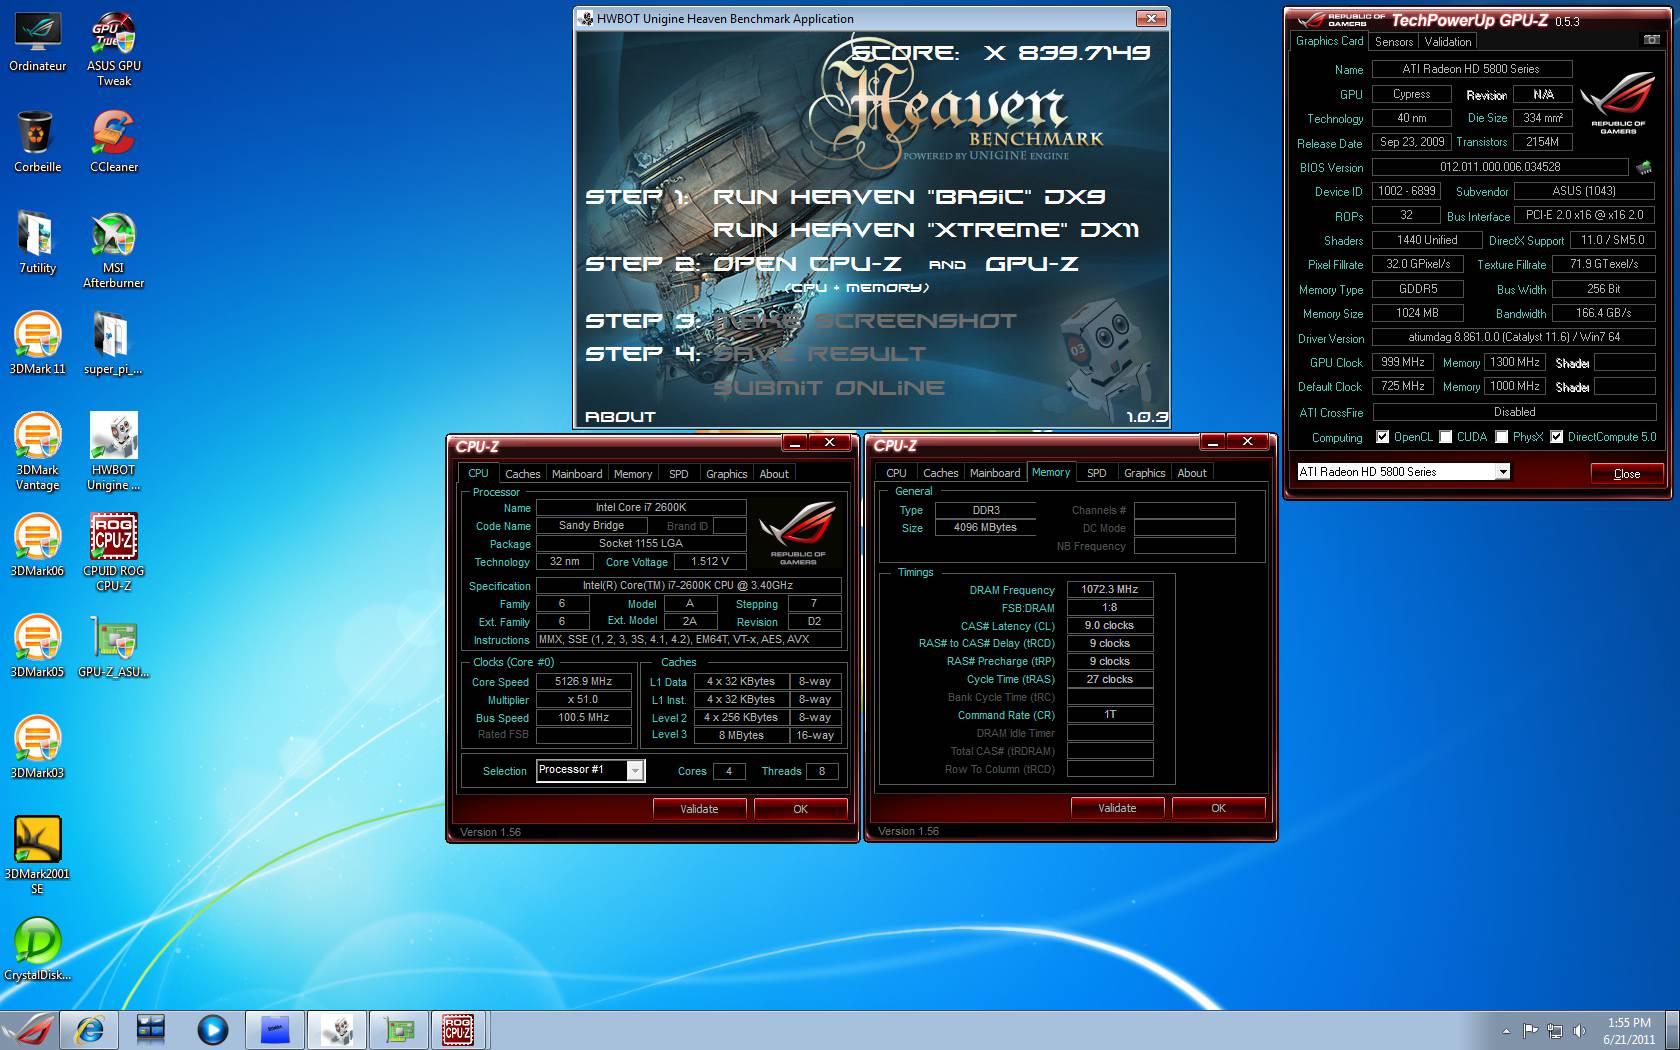Launch CCleaner from the desktop
Screen dimensions: 1680x1050
click(114, 141)
